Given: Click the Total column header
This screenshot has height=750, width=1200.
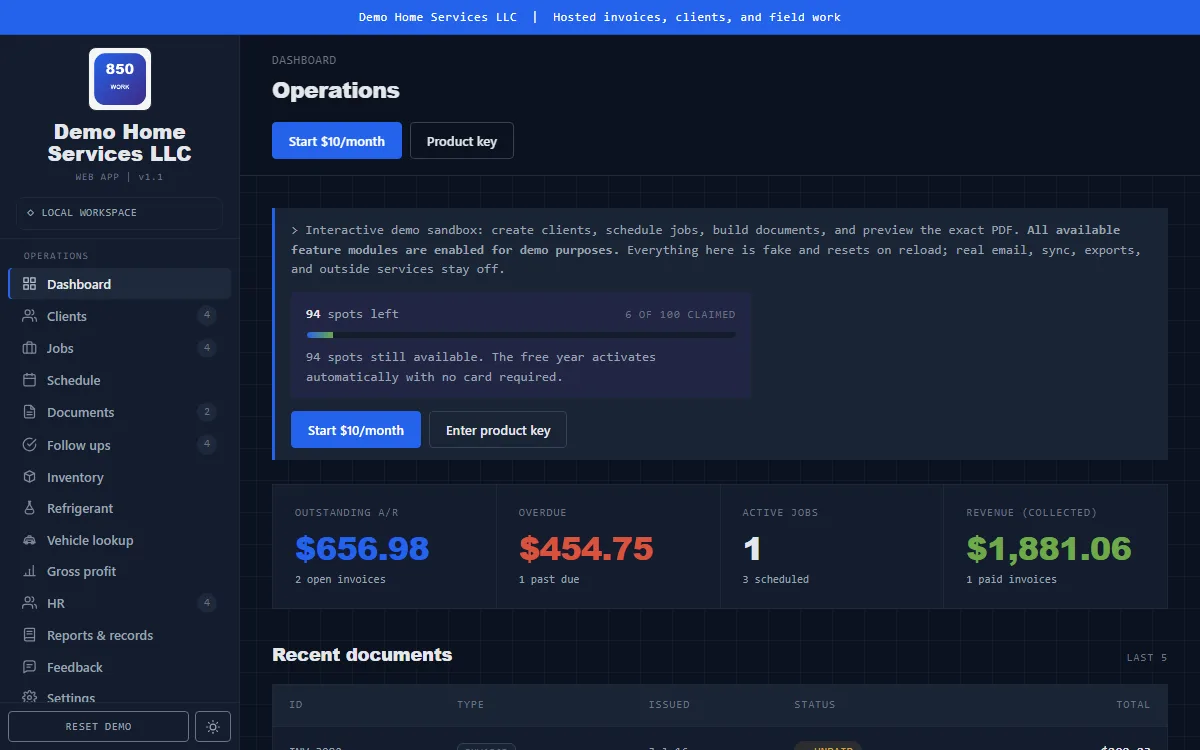Looking at the screenshot, I should tap(1133, 705).
